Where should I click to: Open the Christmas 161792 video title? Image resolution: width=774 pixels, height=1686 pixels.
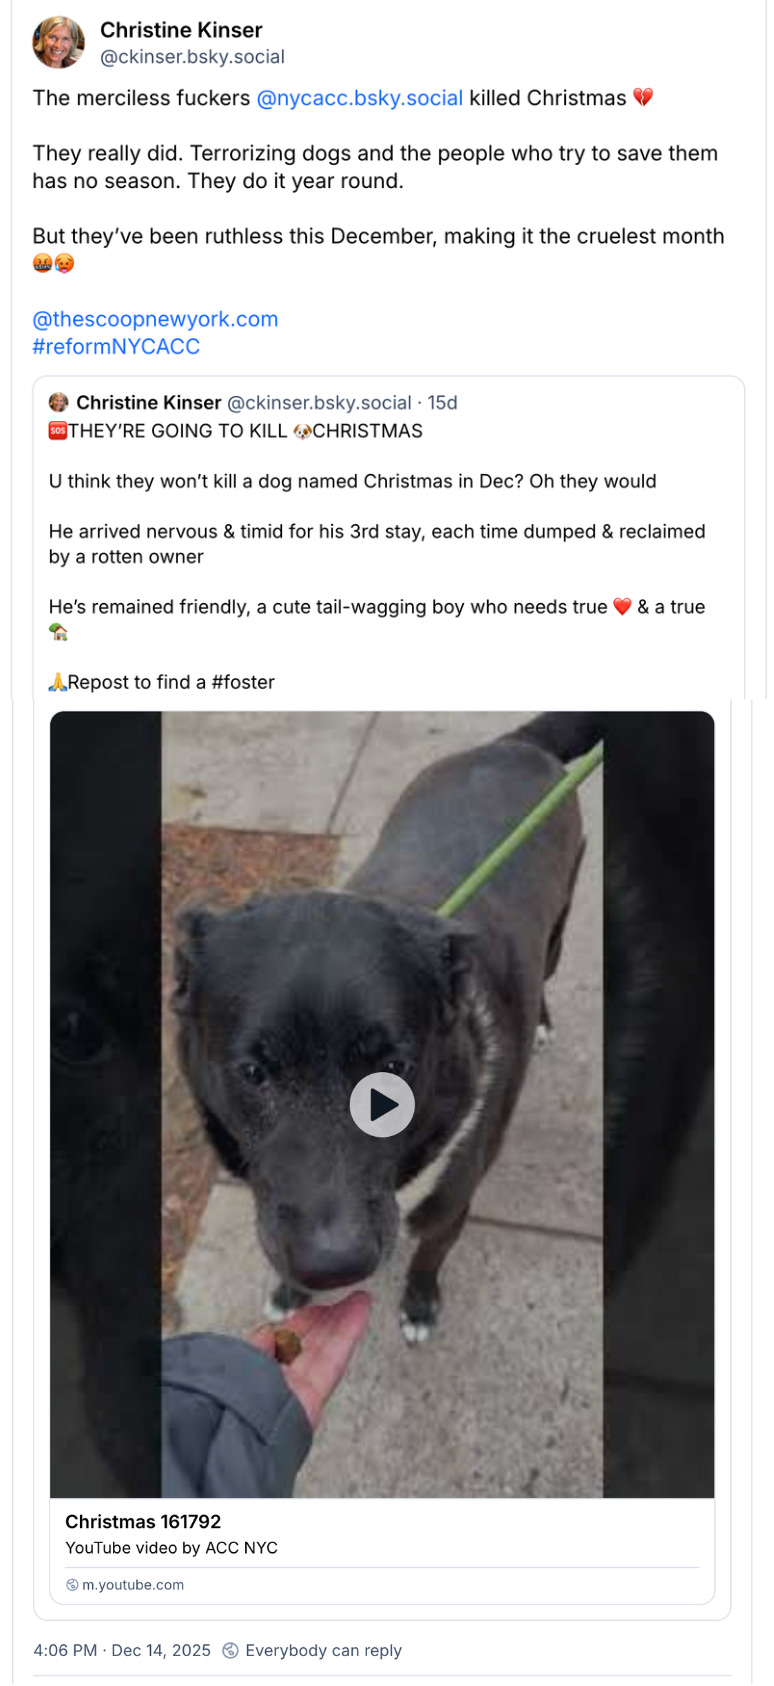pyautogui.click(x=143, y=1521)
